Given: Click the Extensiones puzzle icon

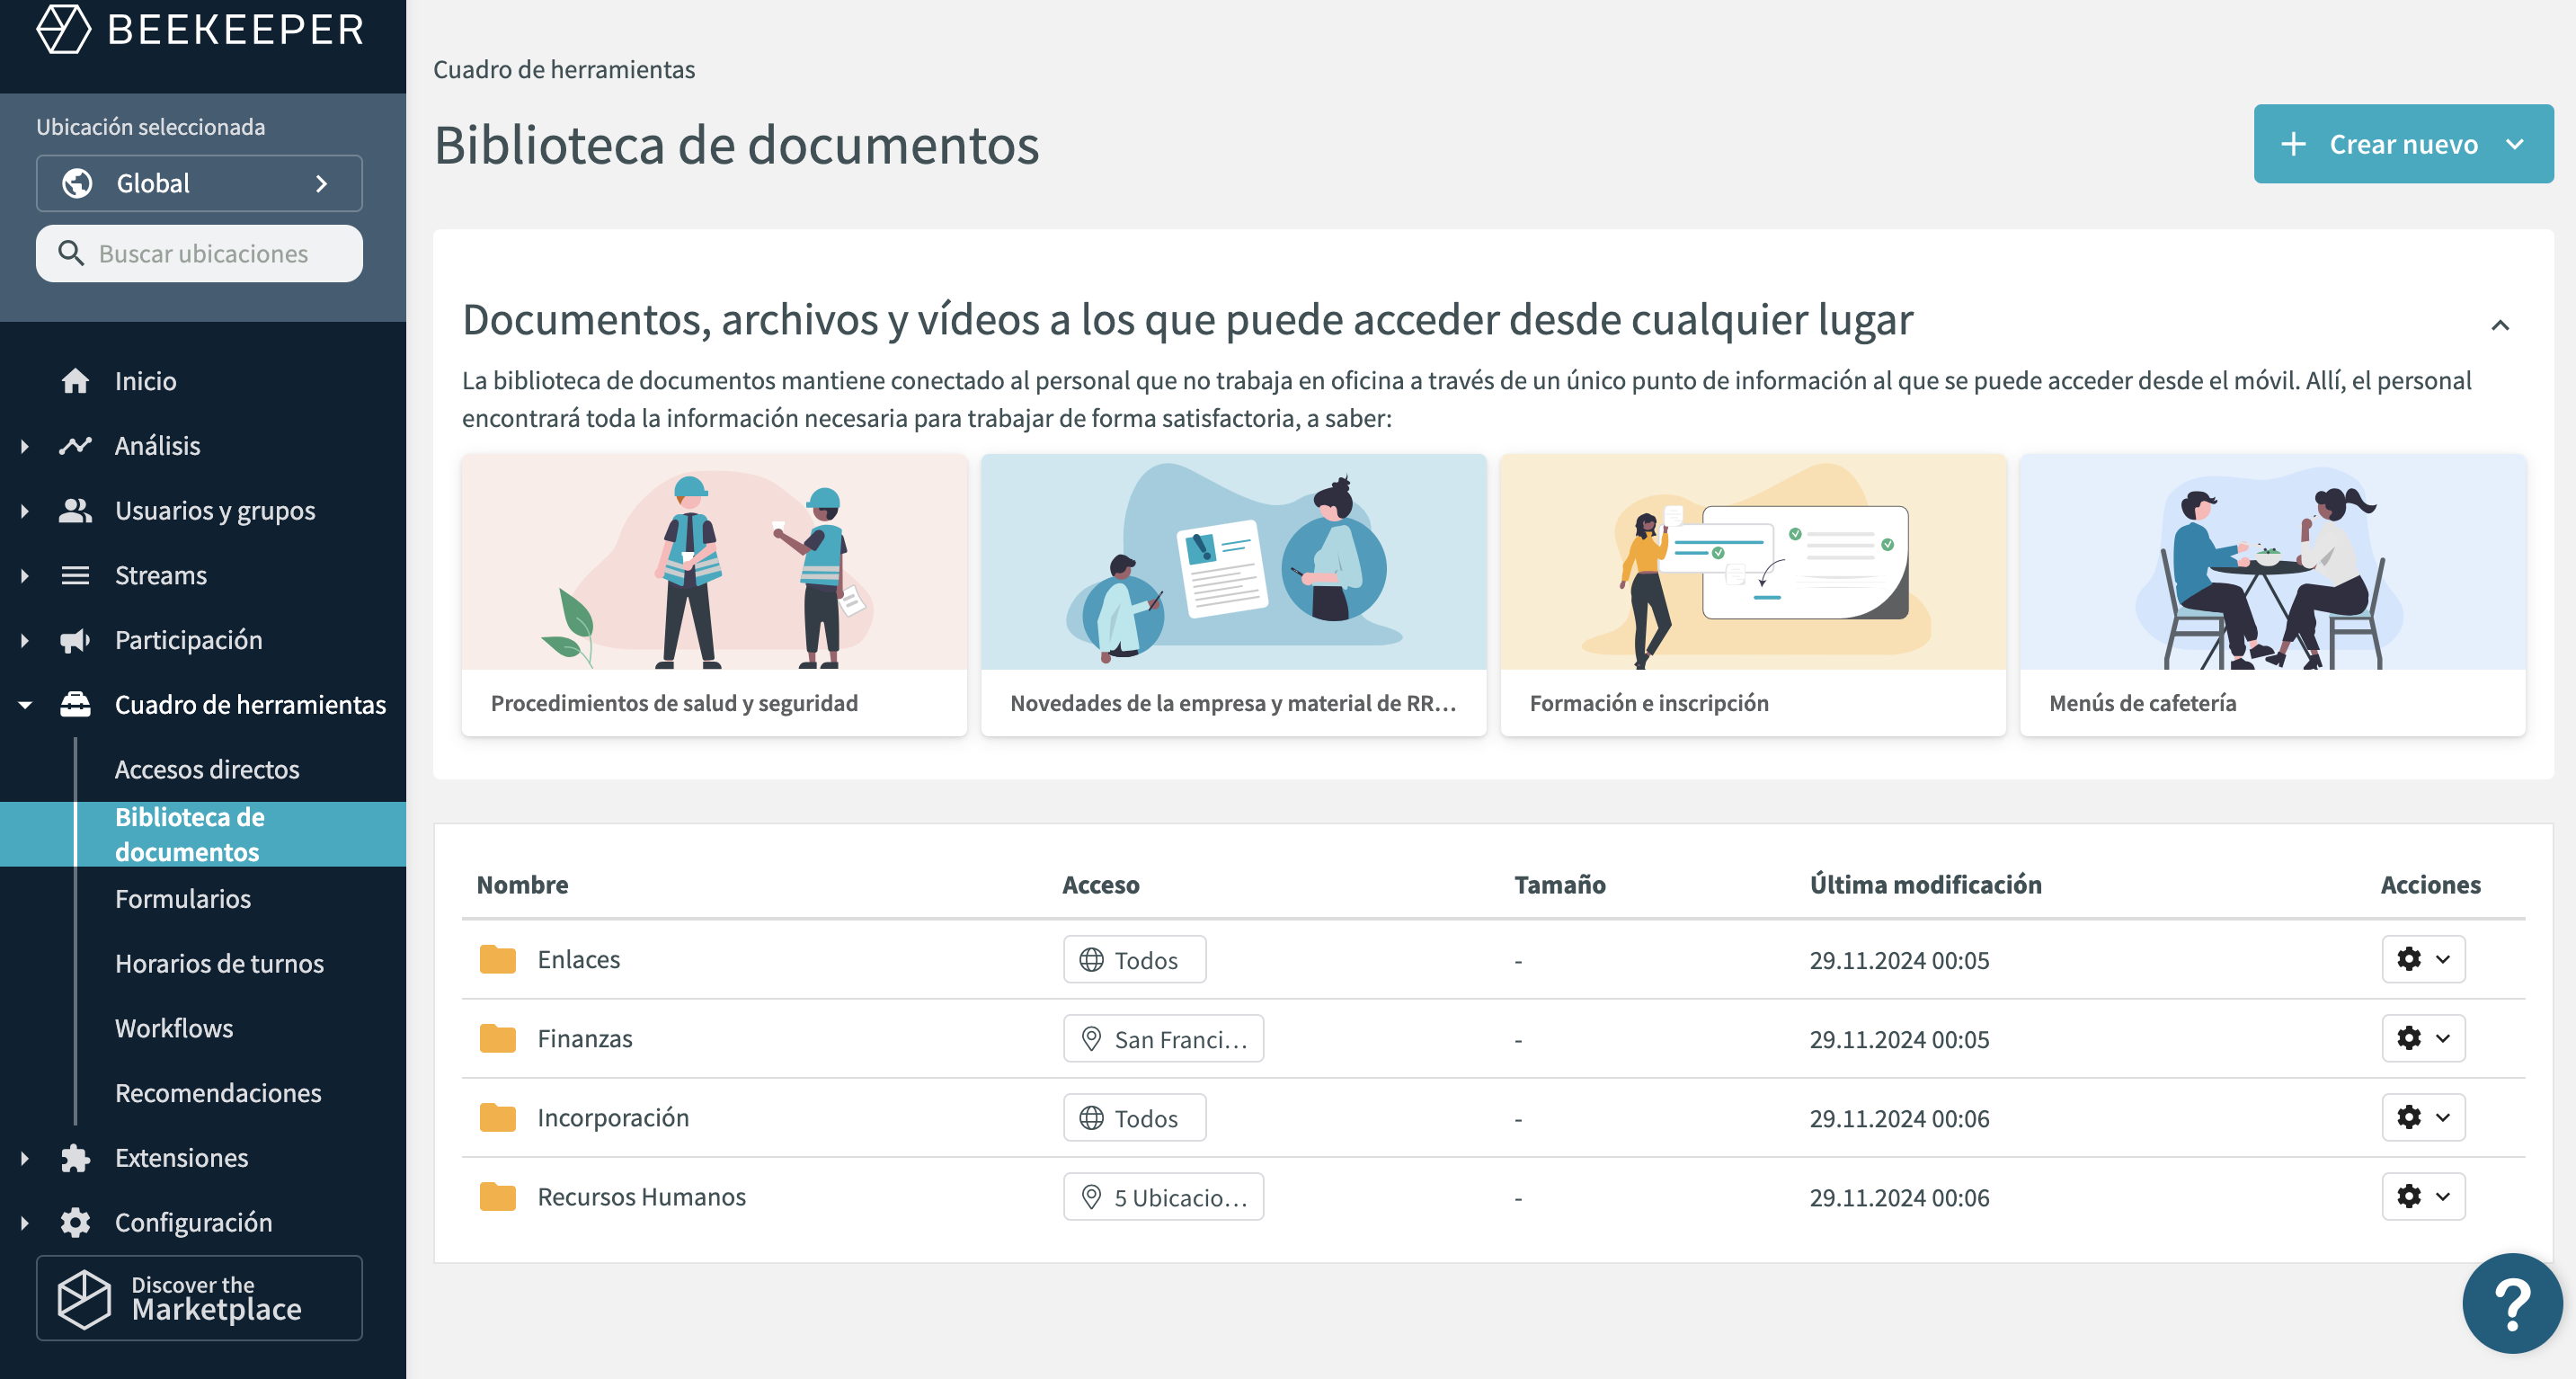Looking at the screenshot, I should point(75,1158).
